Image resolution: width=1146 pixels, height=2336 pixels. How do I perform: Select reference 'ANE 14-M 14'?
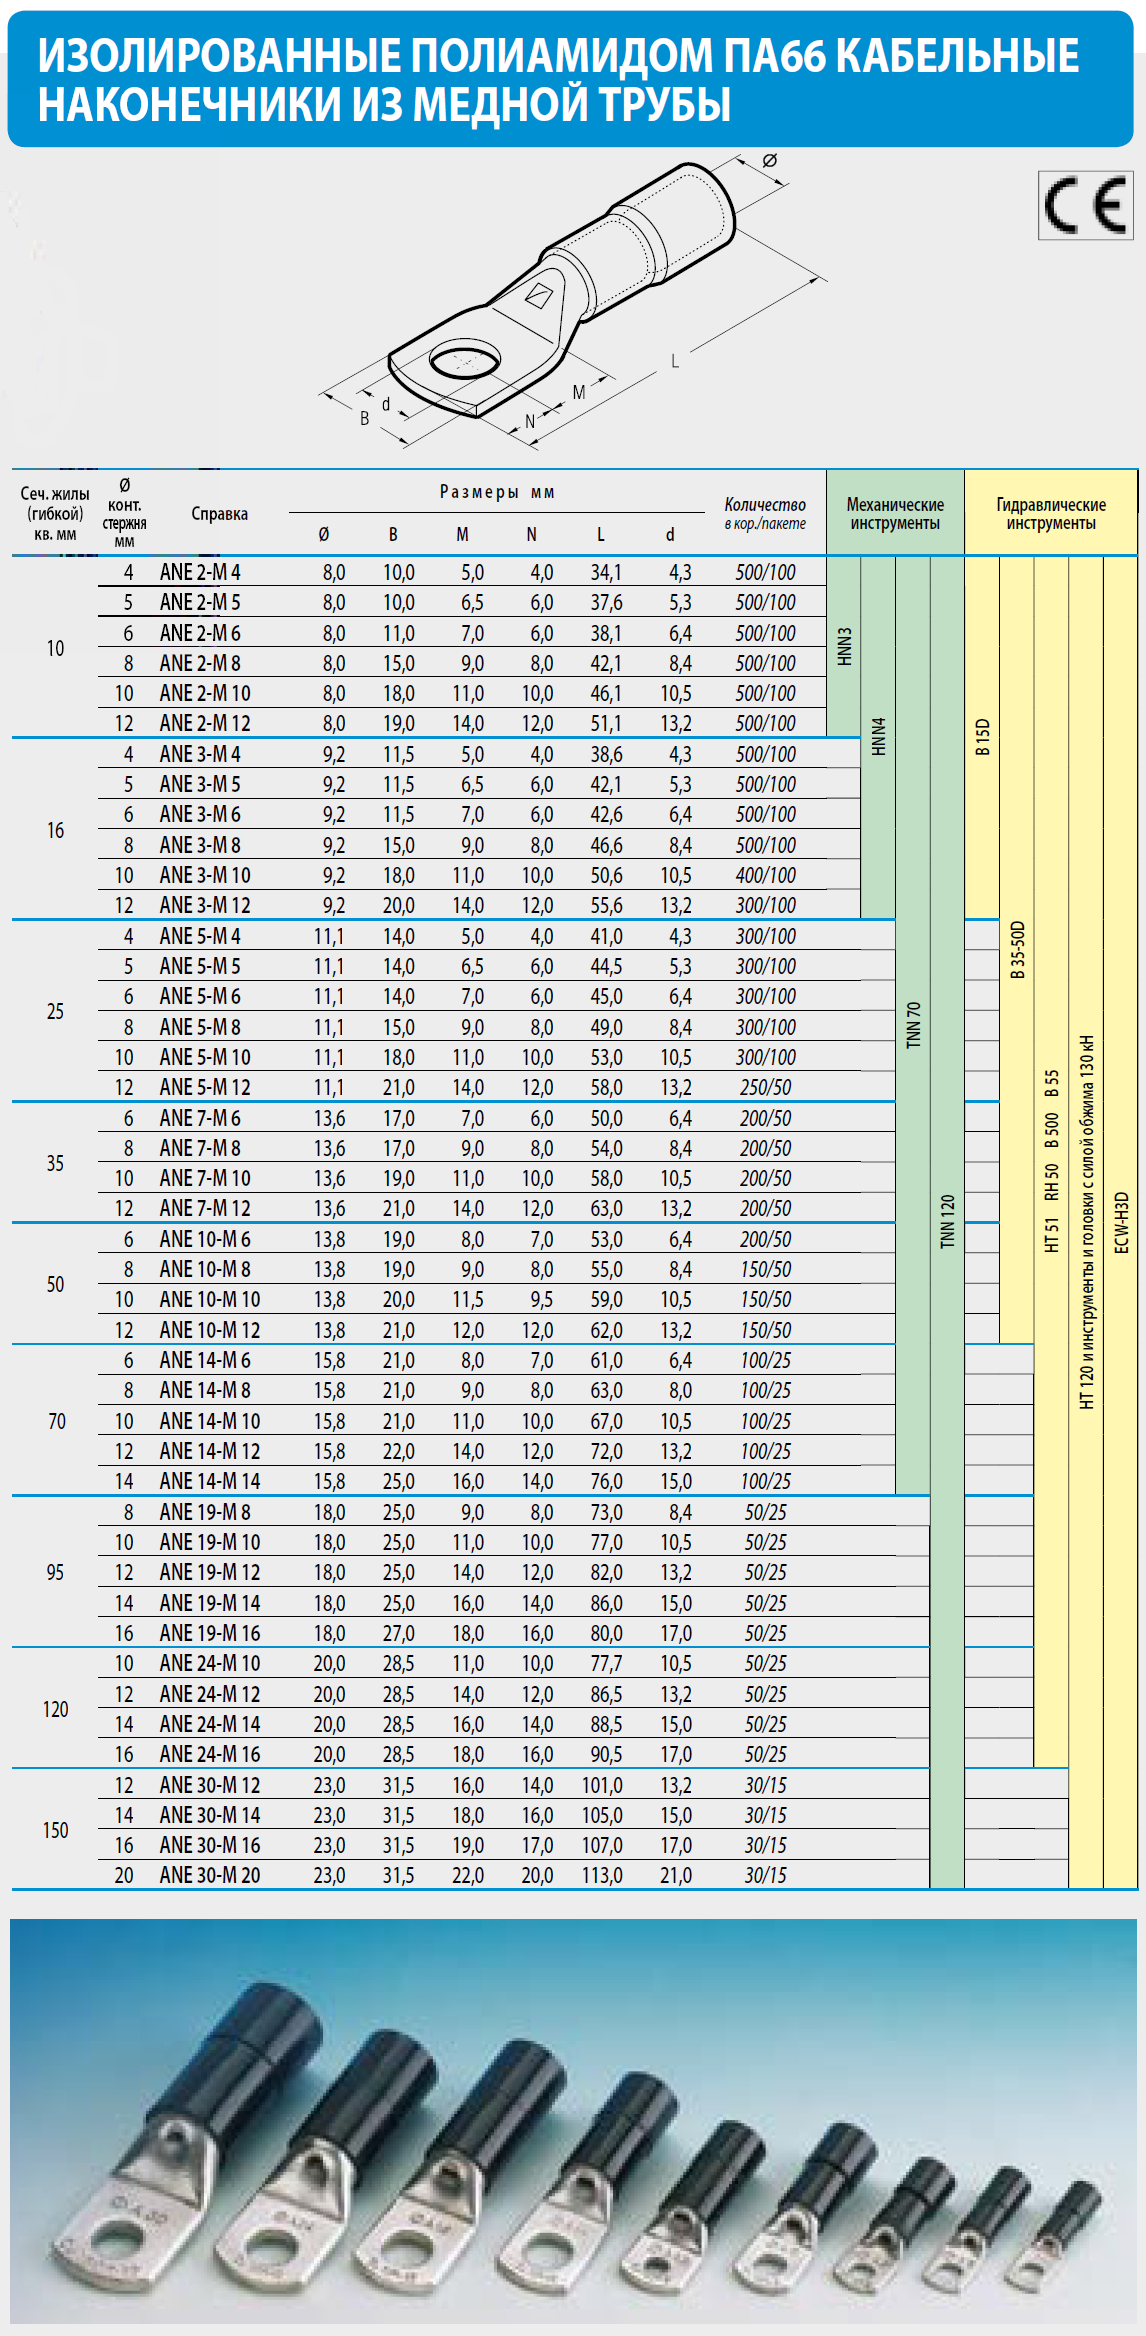(x=210, y=1481)
